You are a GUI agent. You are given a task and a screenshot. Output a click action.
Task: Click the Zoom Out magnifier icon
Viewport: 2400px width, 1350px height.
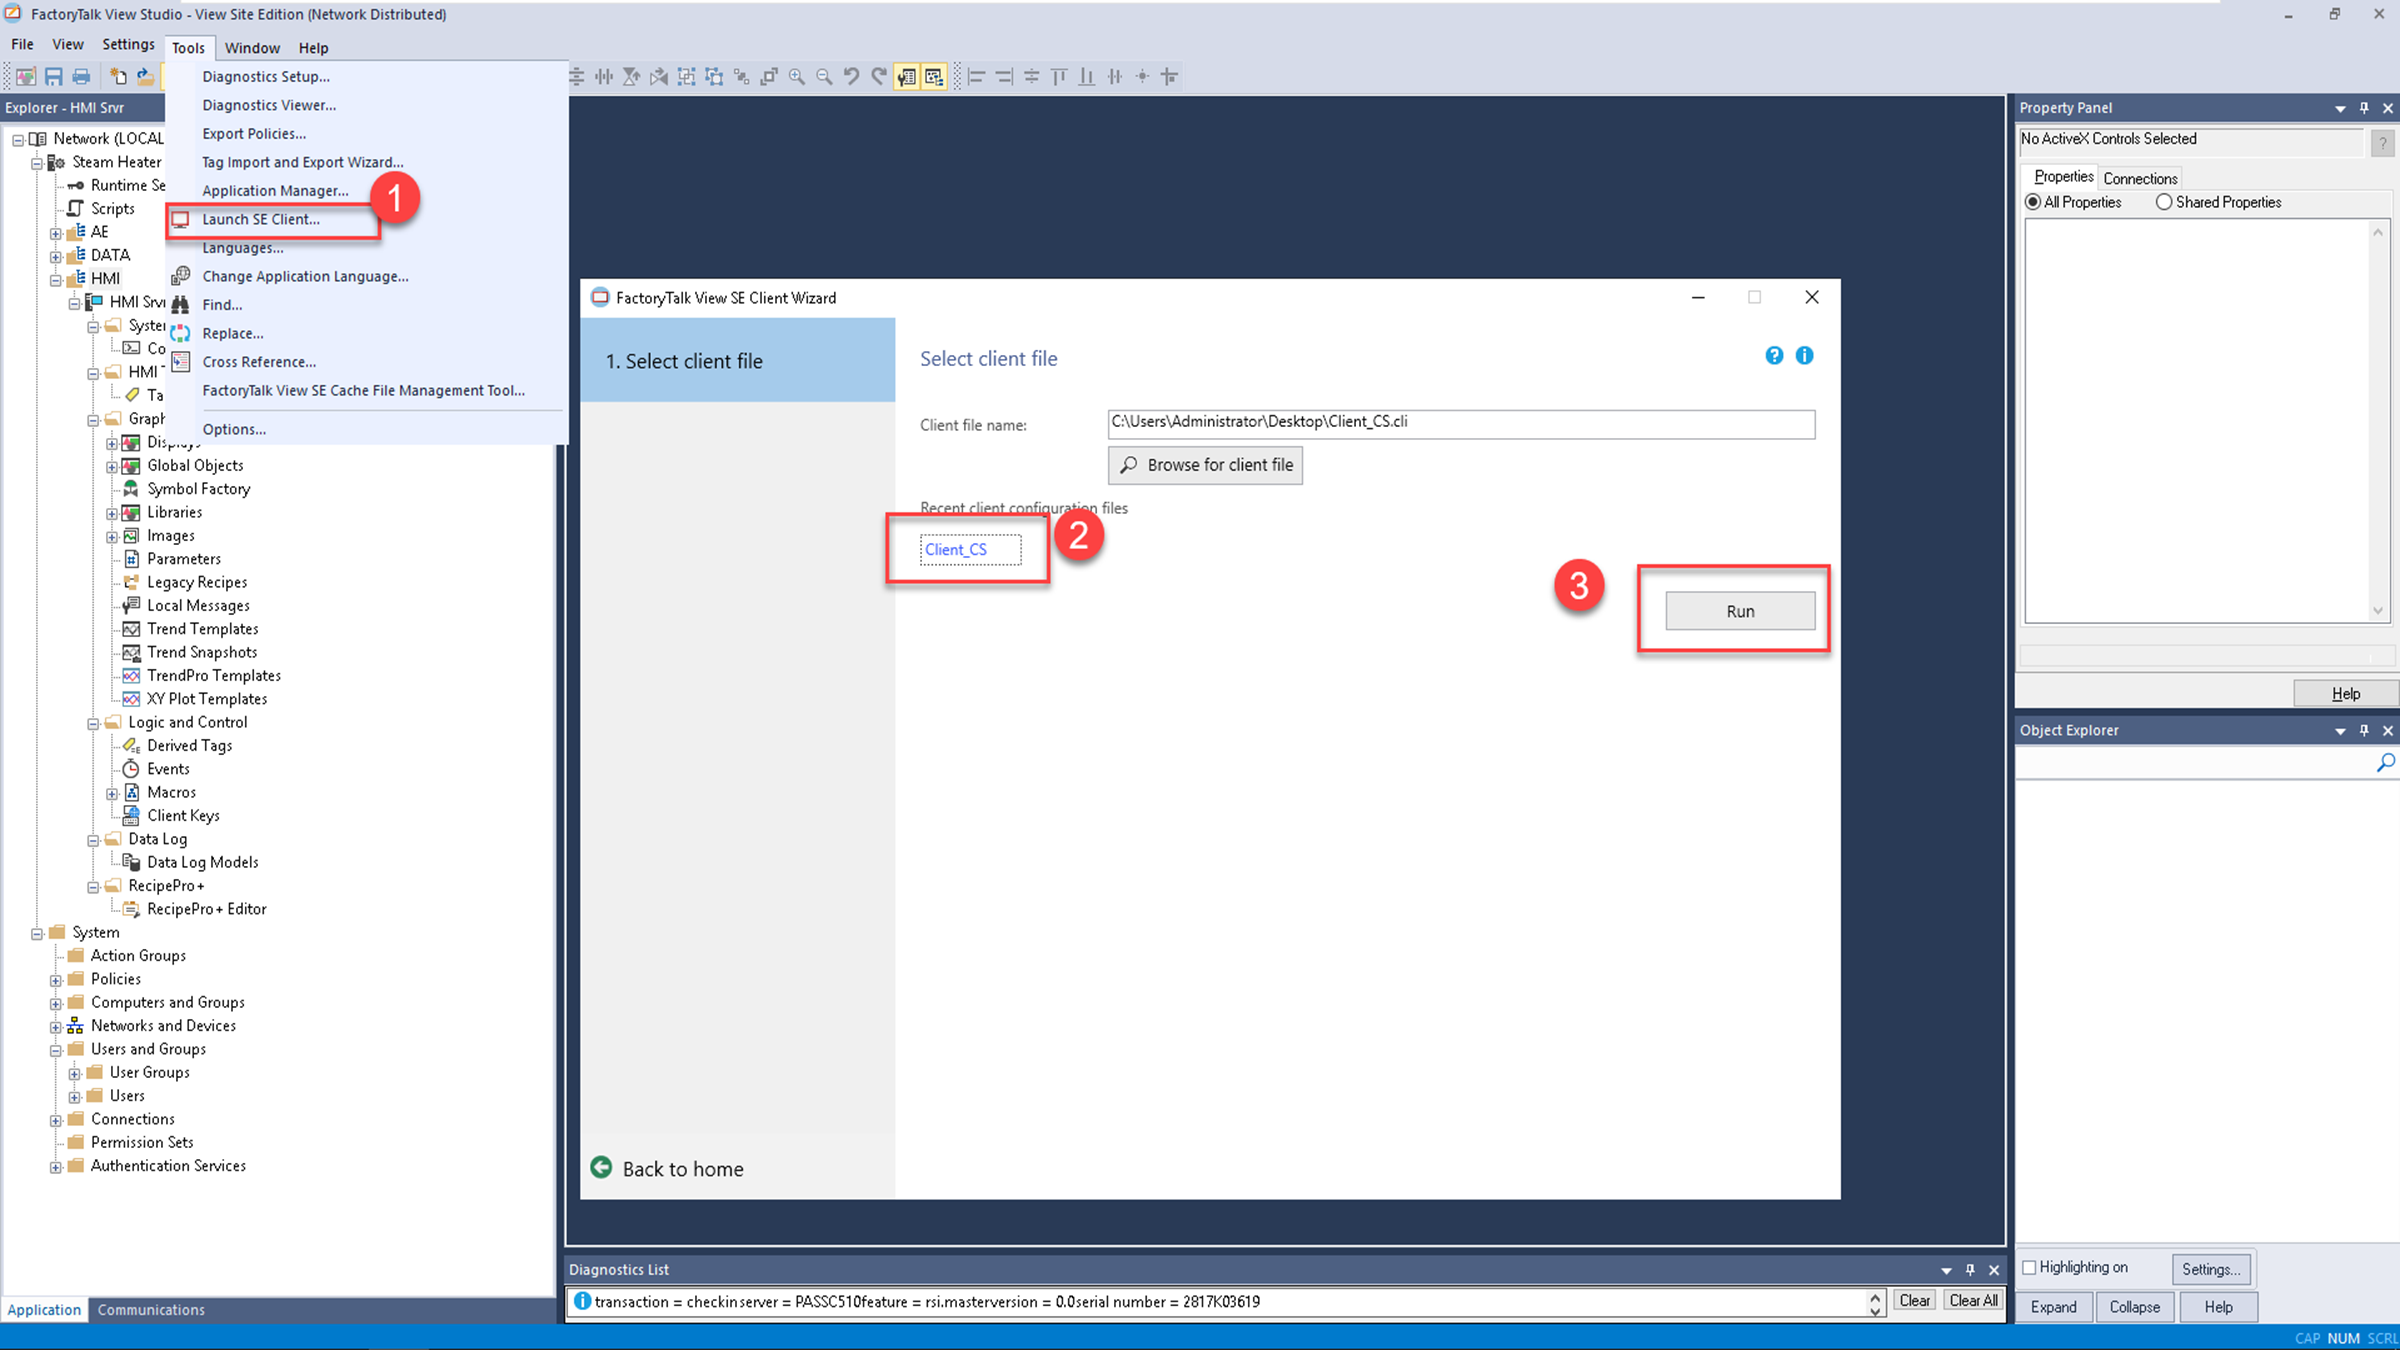pyautogui.click(x=824, y=76)
